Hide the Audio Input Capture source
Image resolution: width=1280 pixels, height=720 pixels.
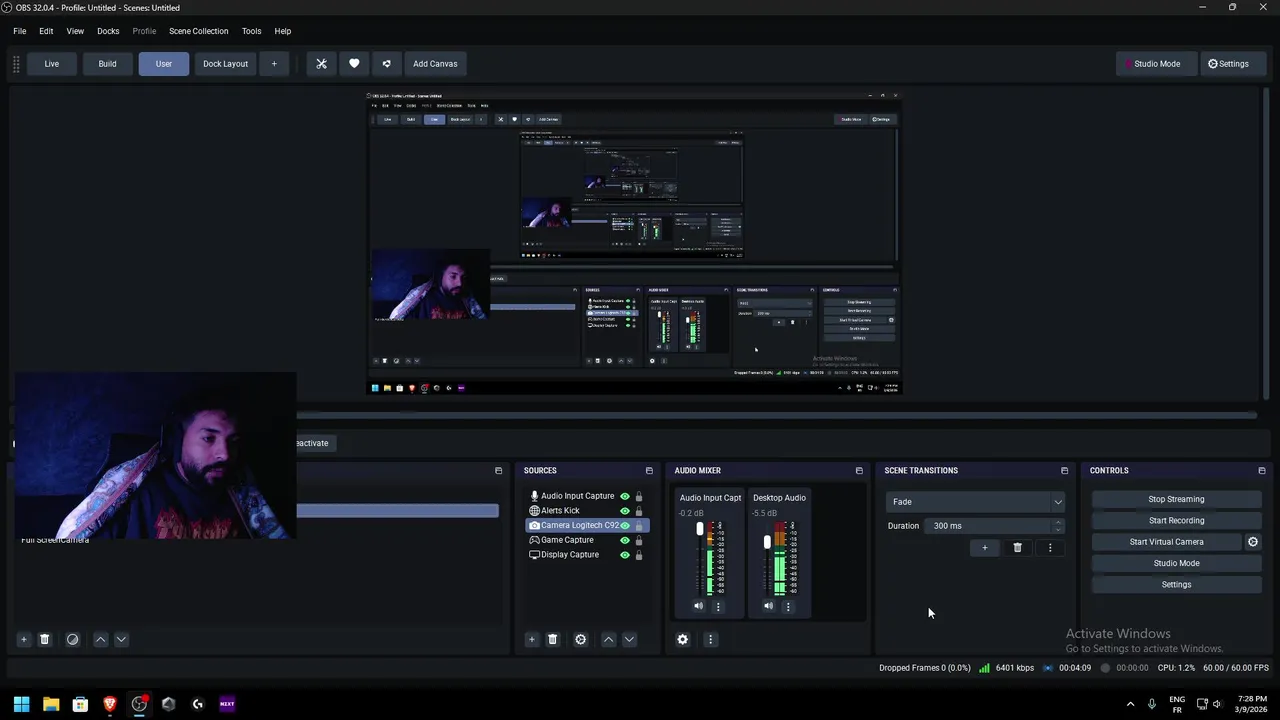(x=625, y=496)
